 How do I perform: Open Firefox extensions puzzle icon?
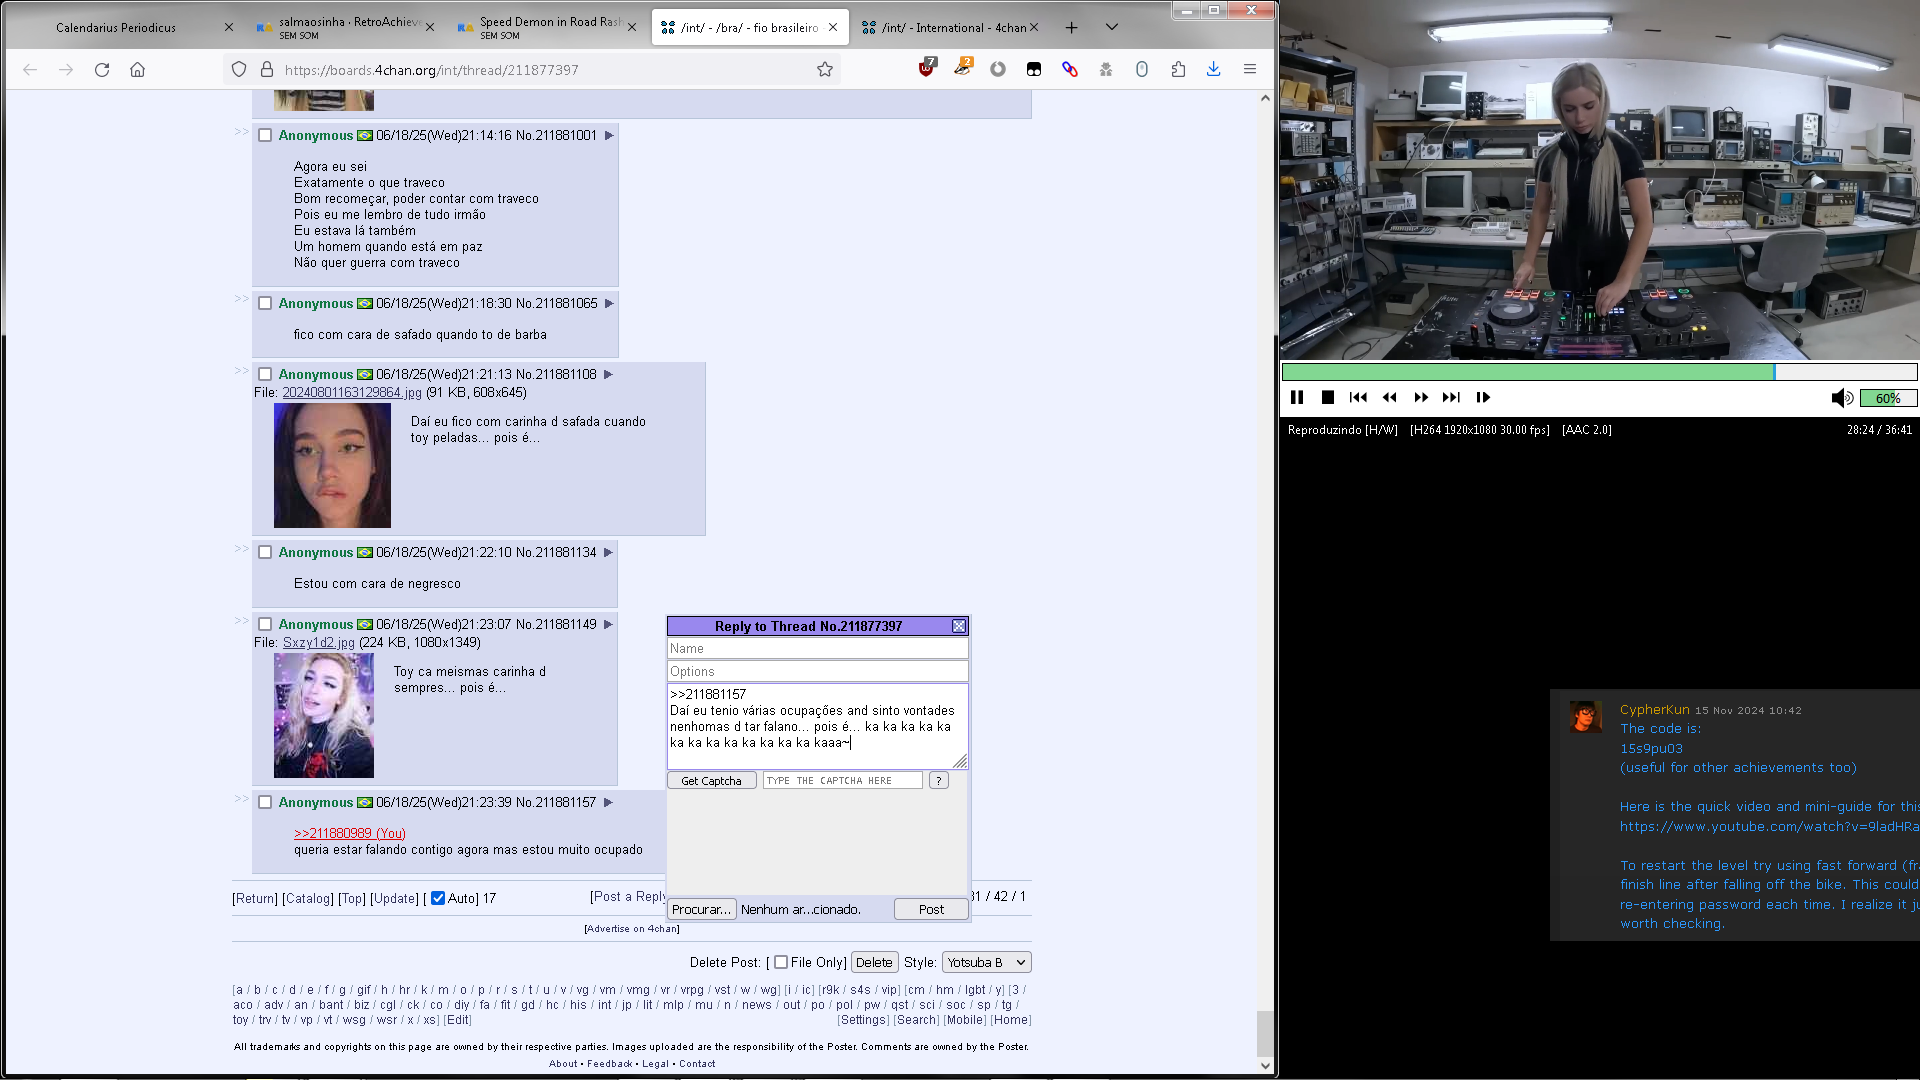1178,69
